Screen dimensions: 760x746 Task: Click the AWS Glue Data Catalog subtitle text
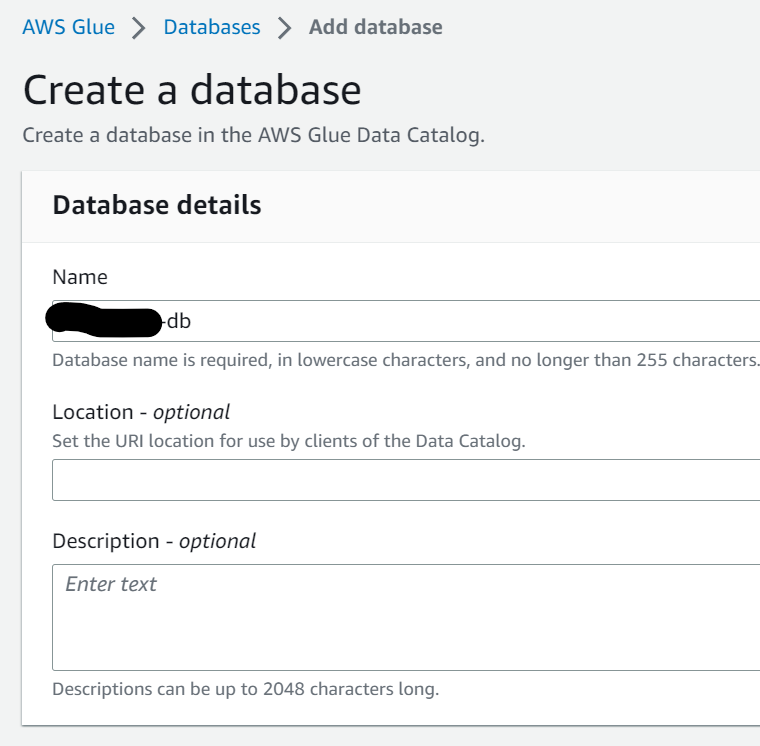253,135
